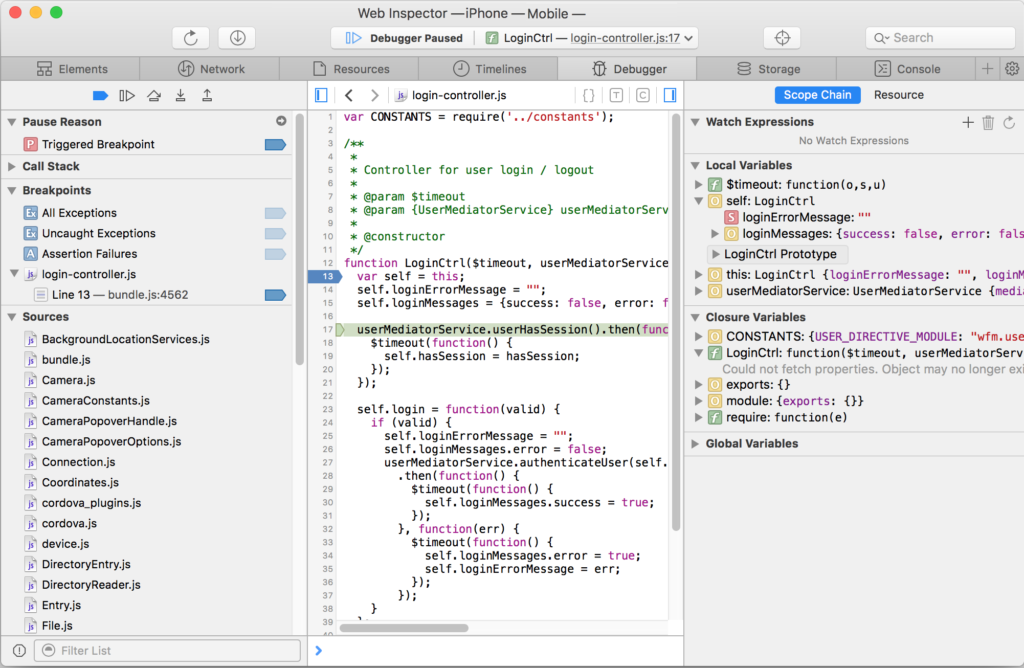The width and height of the screenshot is (1024, 668).
Task: Add a new watch expression
Action: tap(967, 122)
